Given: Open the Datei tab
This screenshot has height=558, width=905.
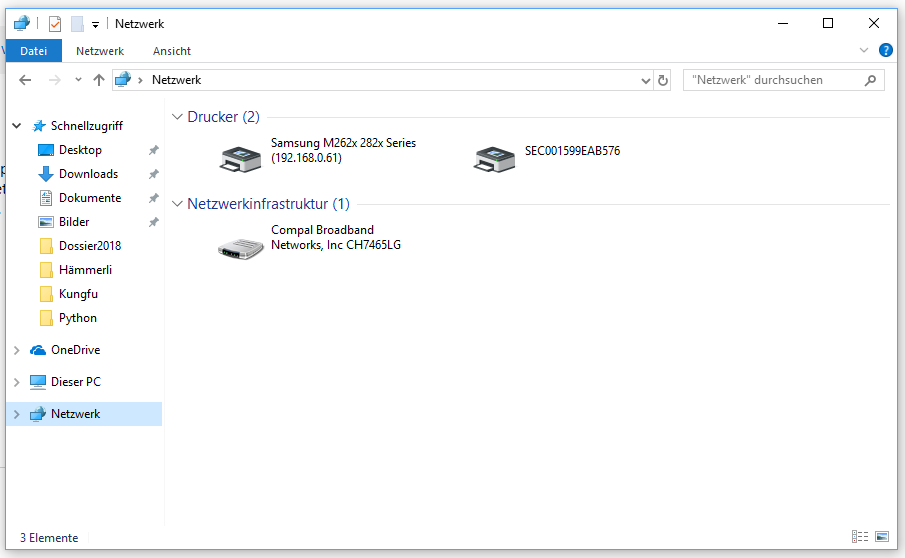Looking at the screenshot, I should [x=33, y=51].
